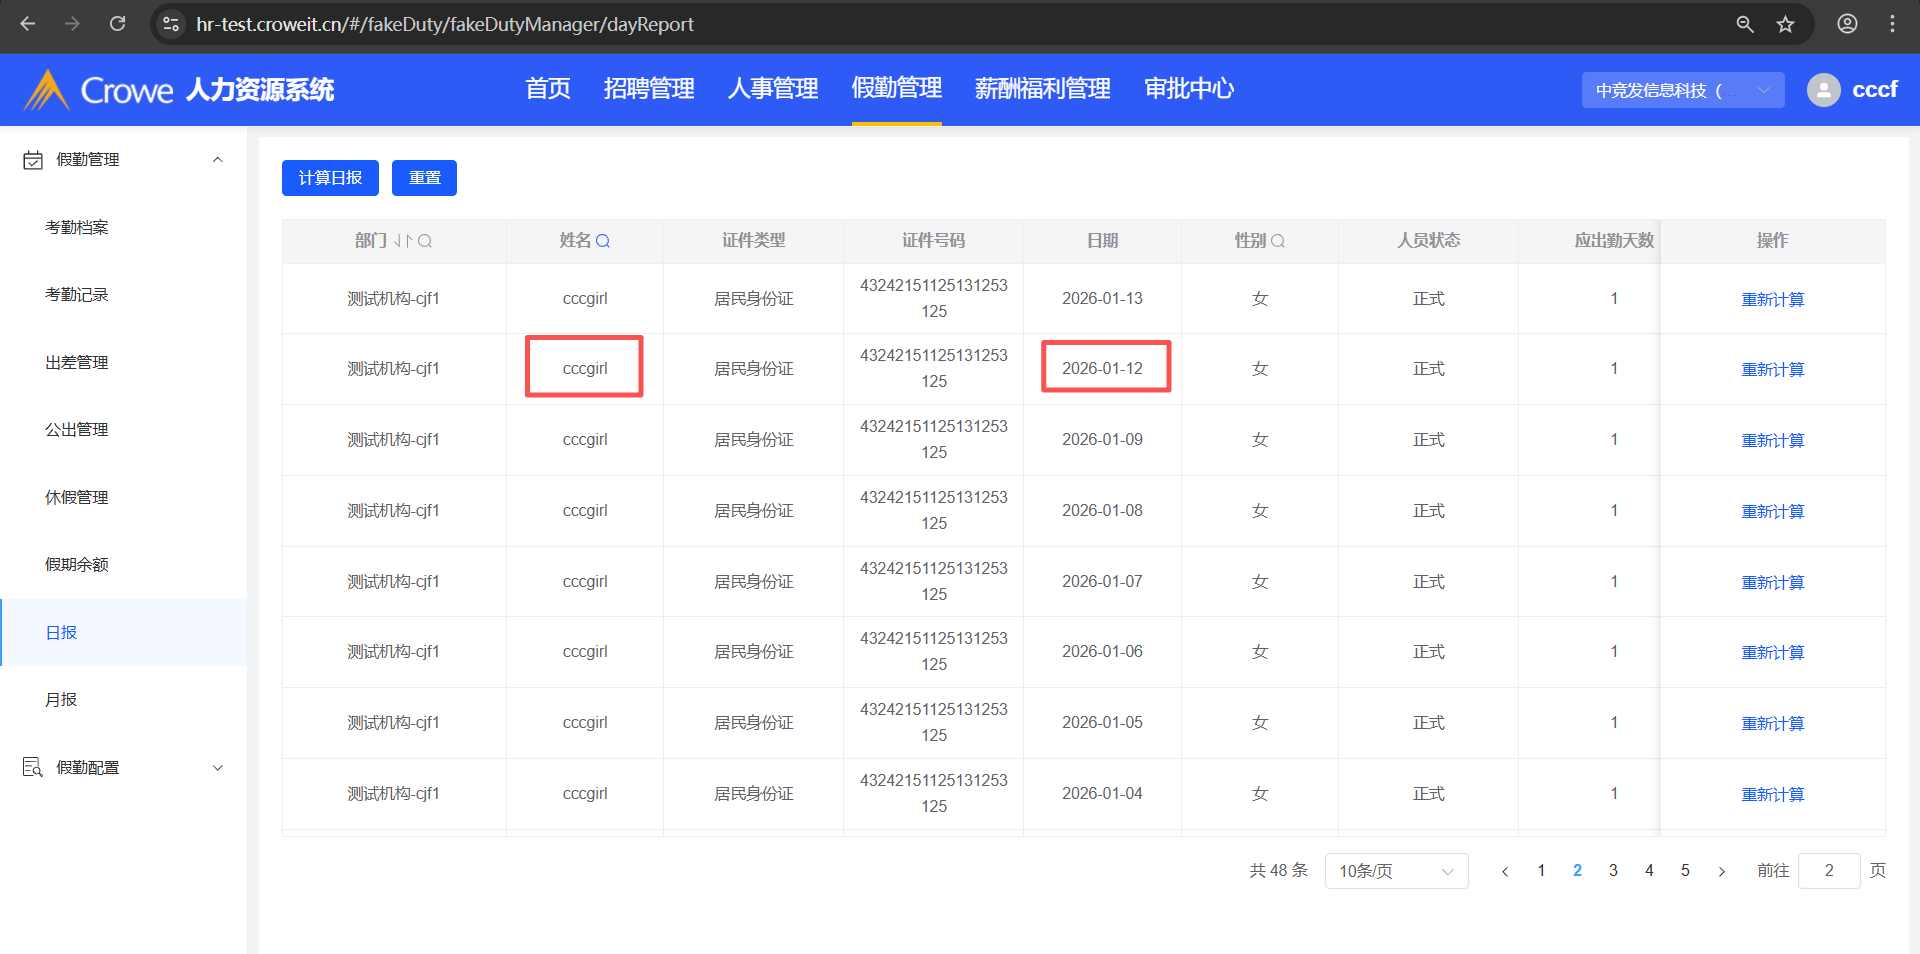Click the user avatar icon next to cccf
Screen dimensions: 1920x954
click(1823, 90)
